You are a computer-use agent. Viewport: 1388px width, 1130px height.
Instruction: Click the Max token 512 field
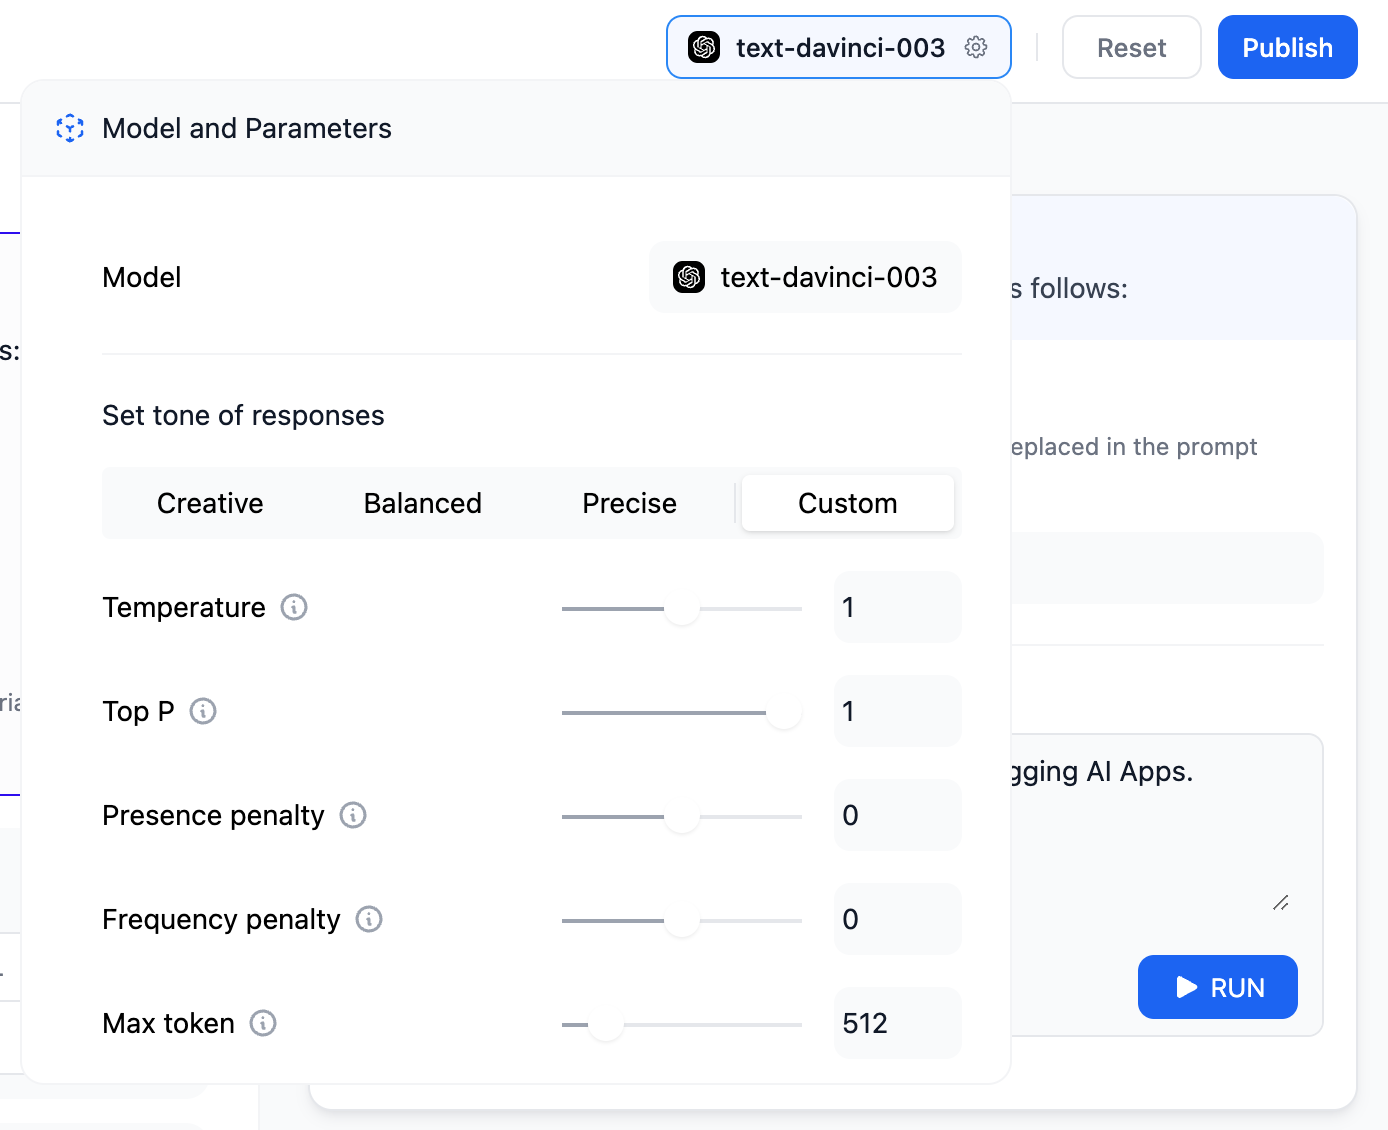(898, 1023)
